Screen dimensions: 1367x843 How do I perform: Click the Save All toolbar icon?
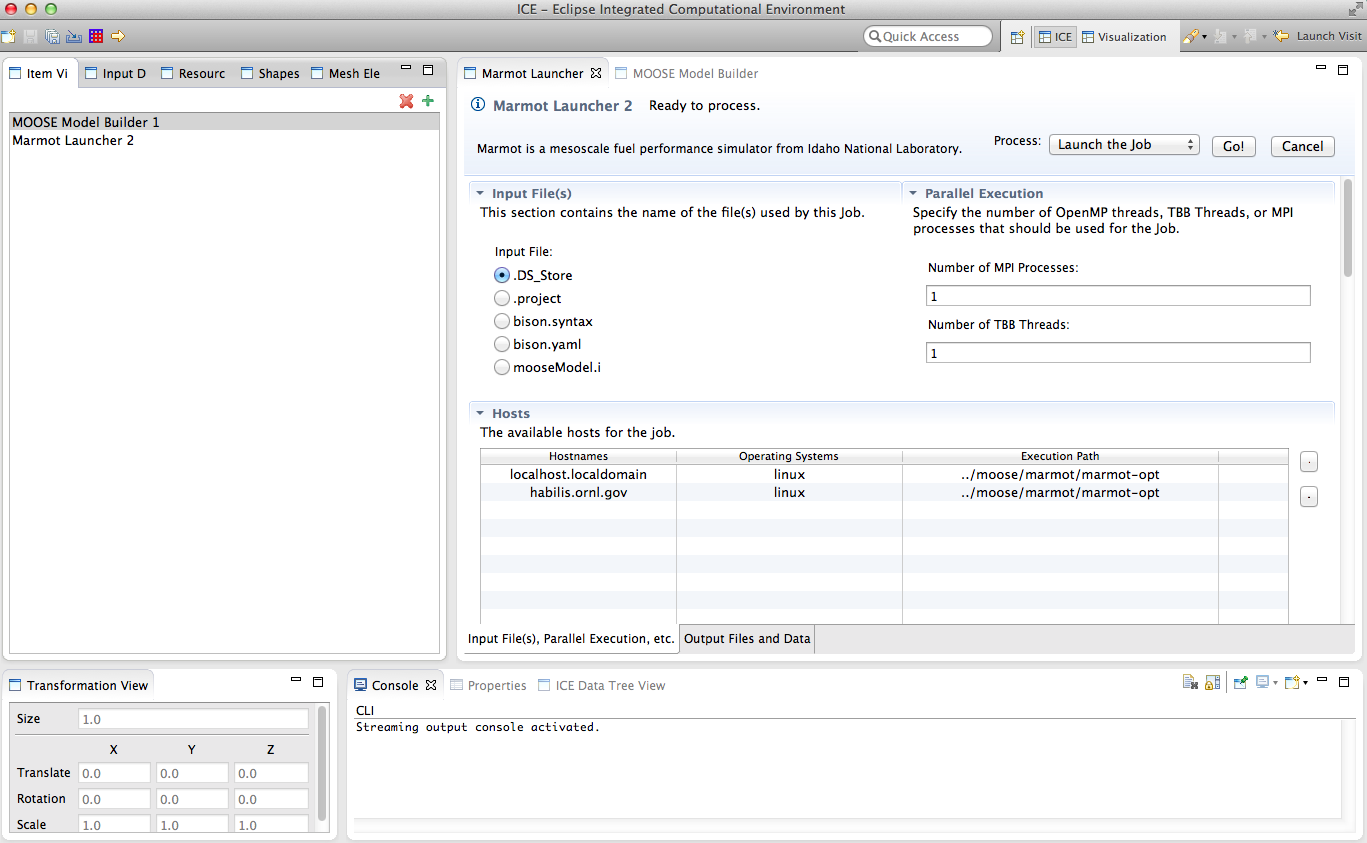click(52, 36)
